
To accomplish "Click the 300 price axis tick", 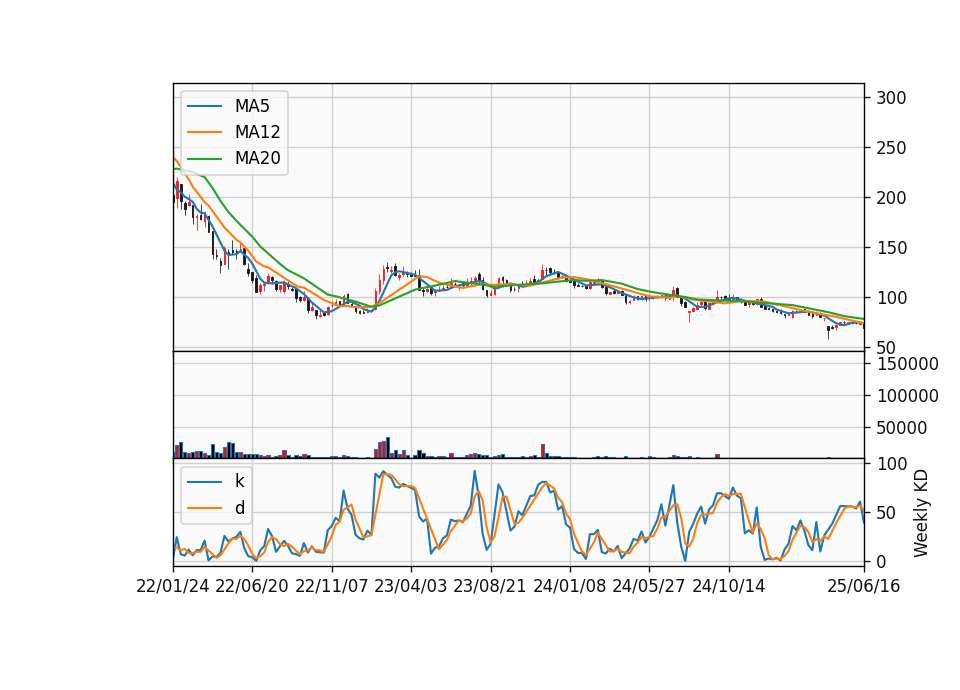I will 891,98.
